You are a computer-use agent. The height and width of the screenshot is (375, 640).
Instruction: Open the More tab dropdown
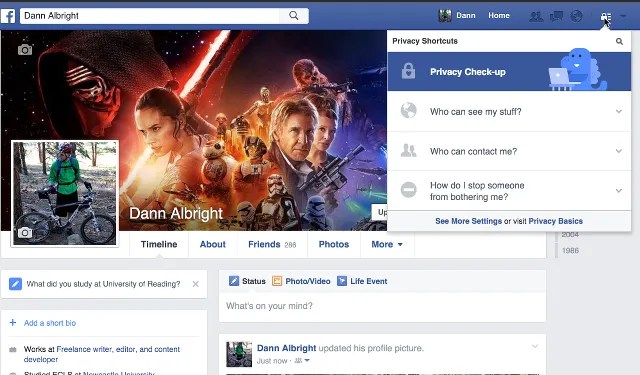387,244
